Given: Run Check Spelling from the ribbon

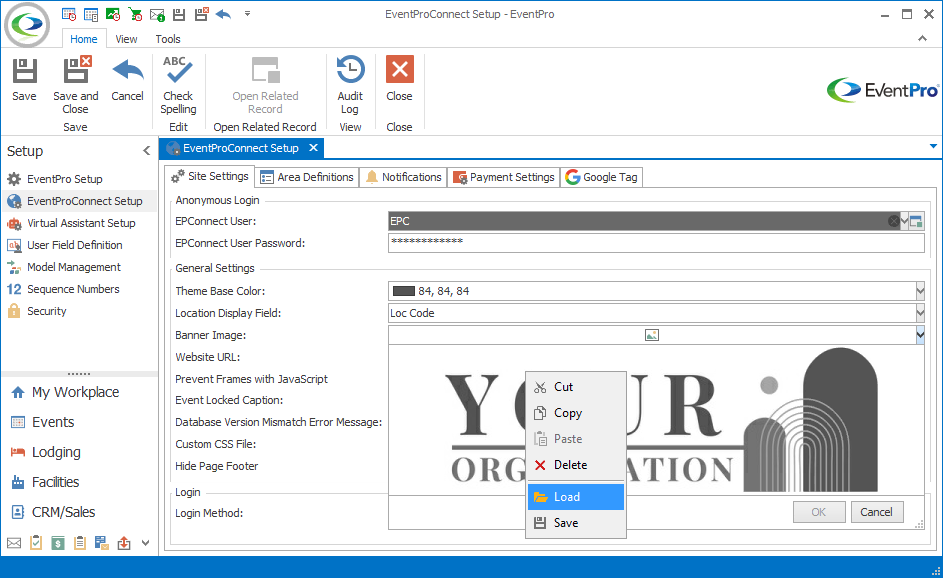Looking at the screenshot, I should click(178, 85).
